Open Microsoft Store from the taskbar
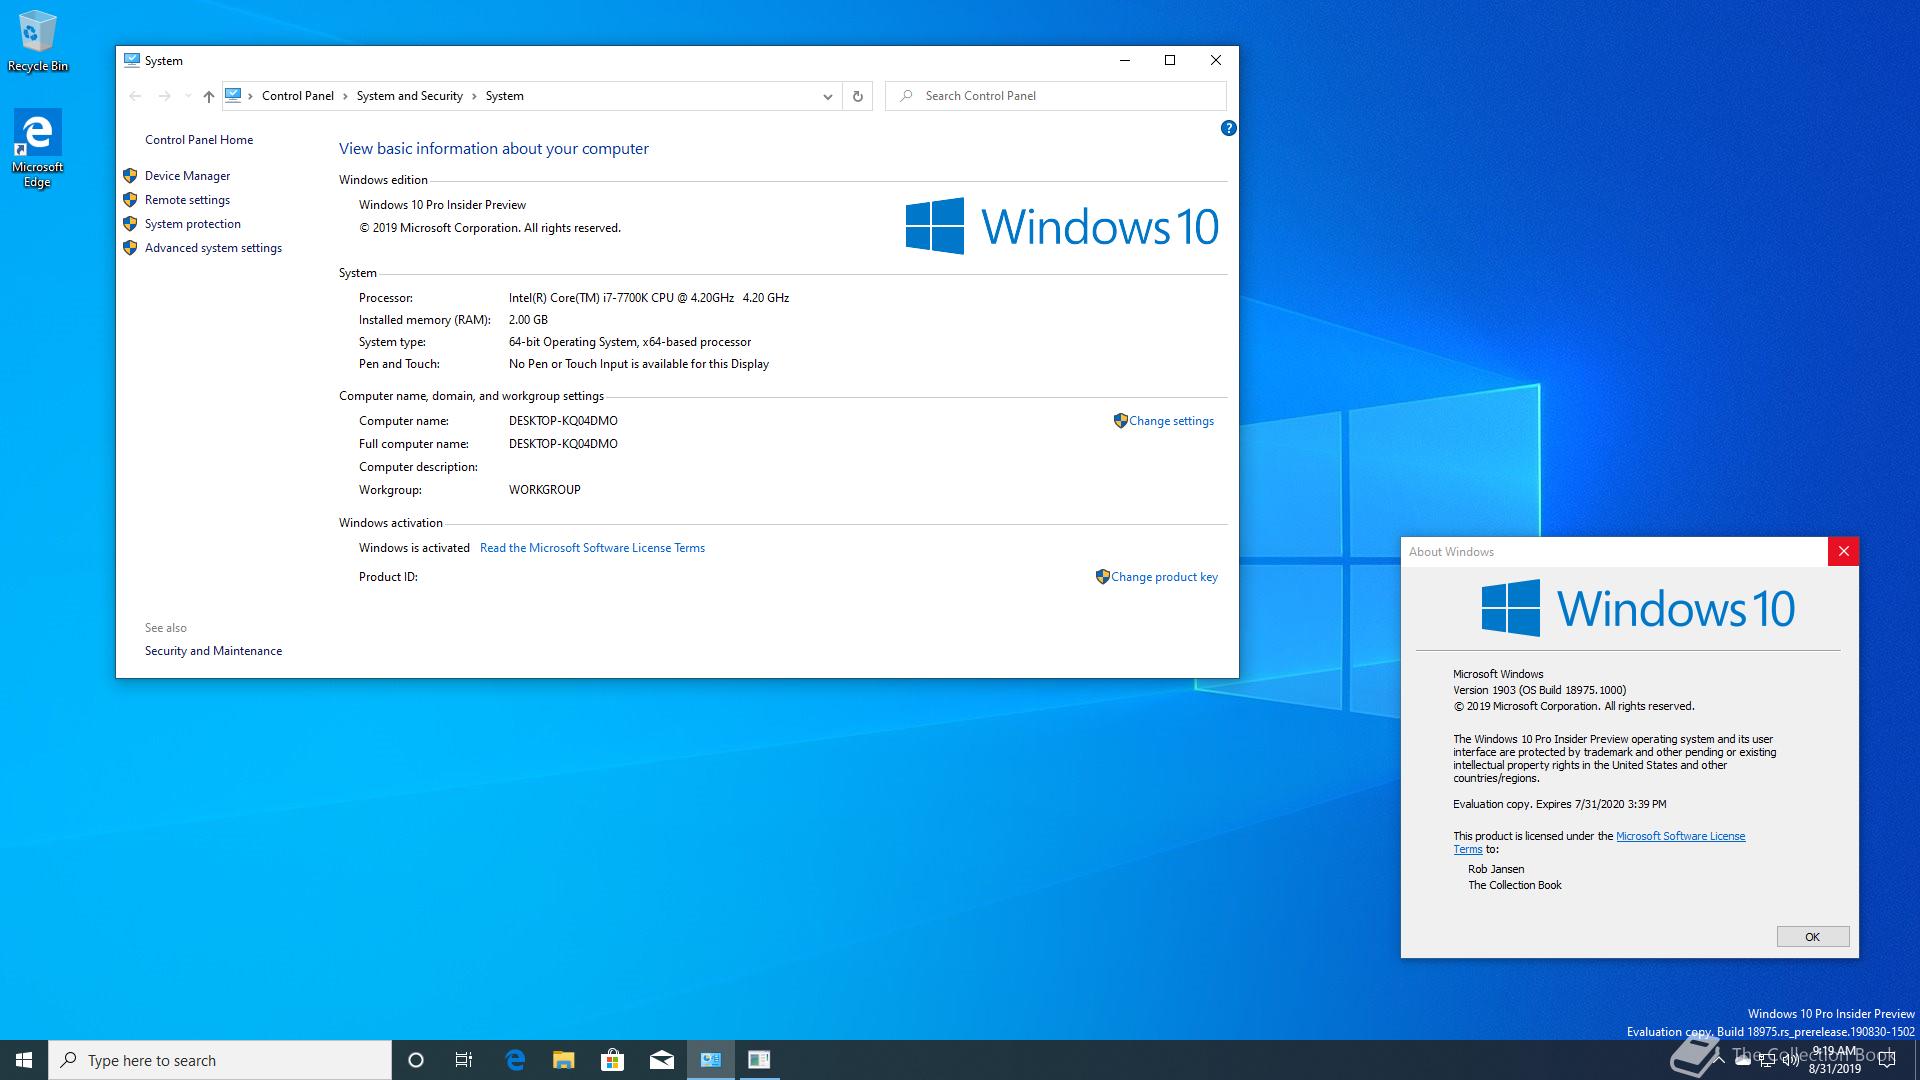 pos(613,1060)
